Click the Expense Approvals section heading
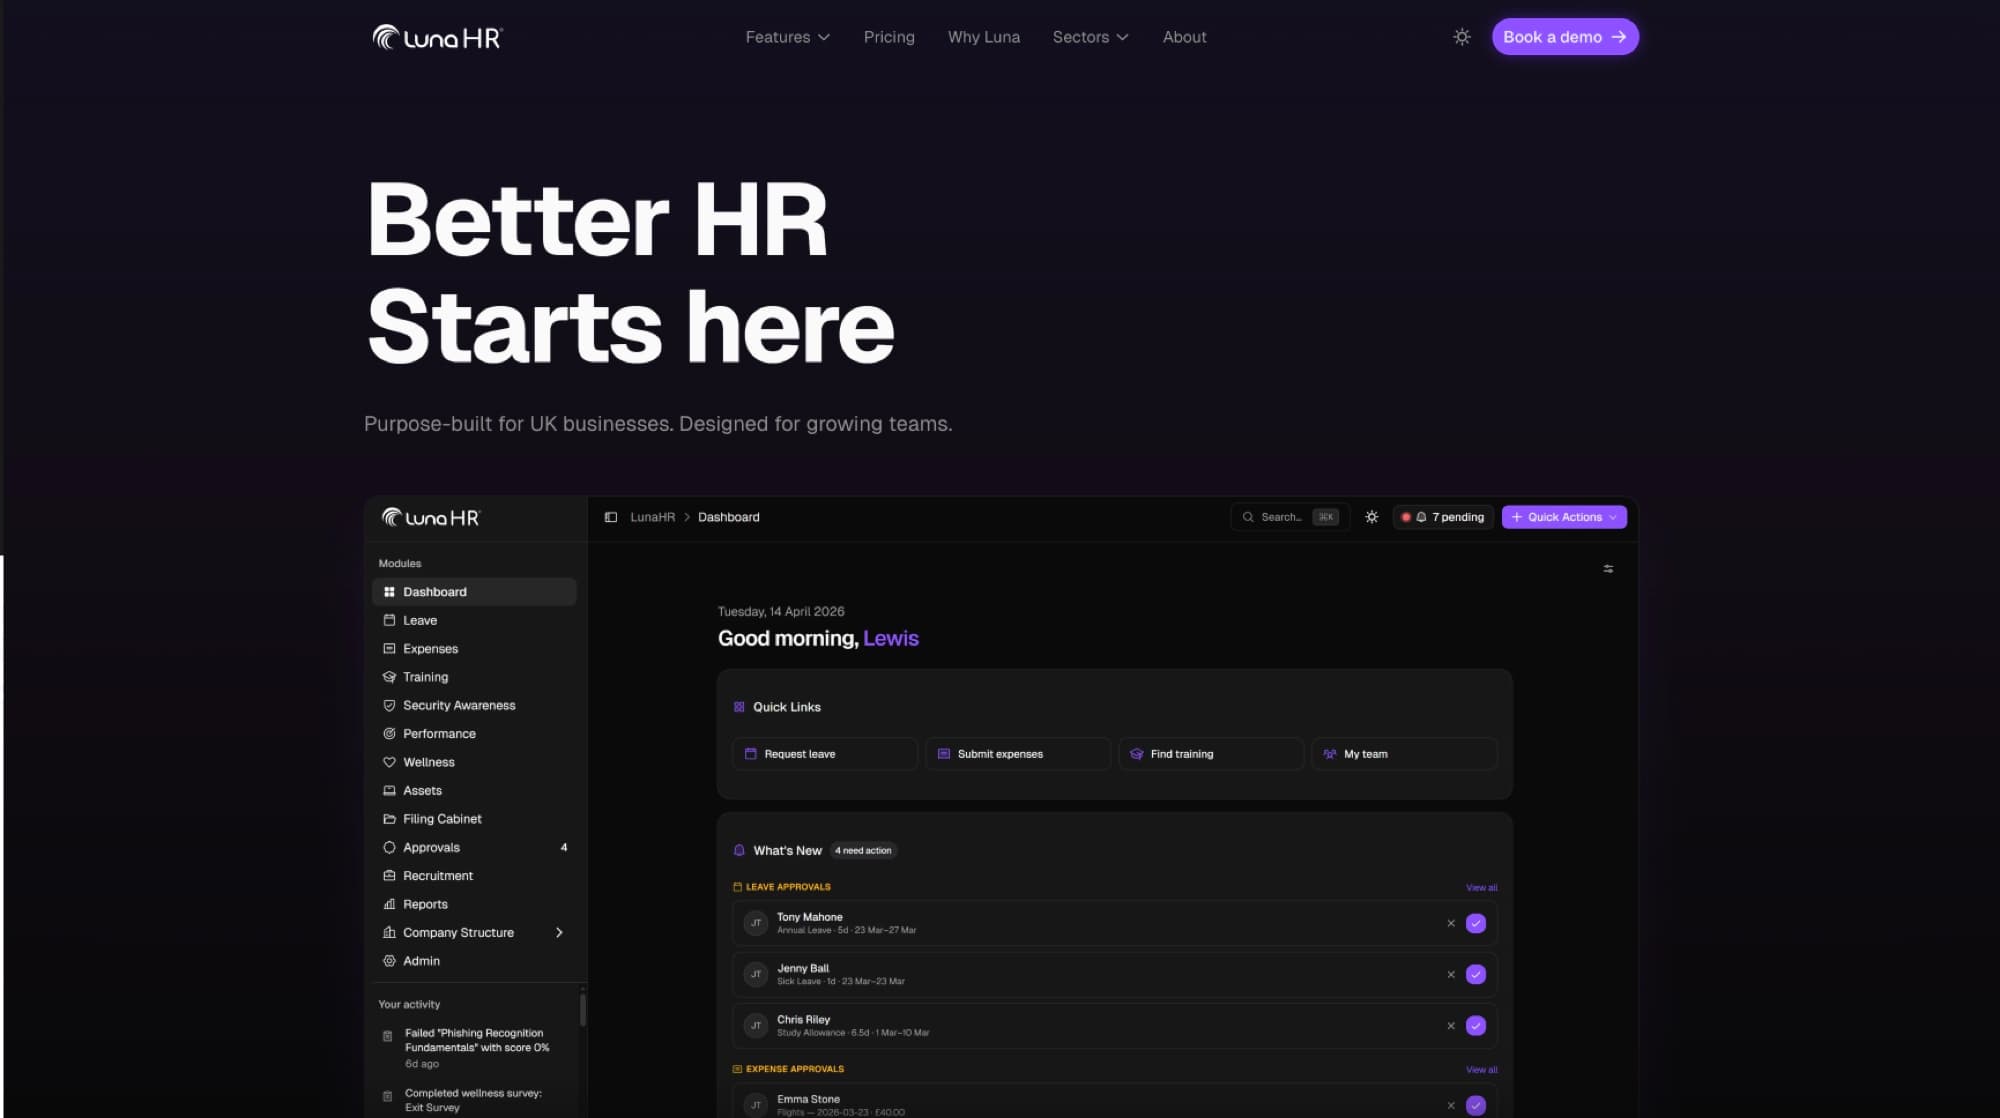The image size is (2000, 1118). 794,1069
